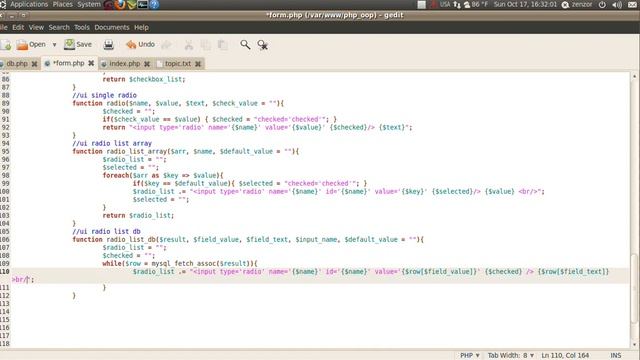Open the System menu in top panel
Screen dimensions: 640x360
coord(89,4)
